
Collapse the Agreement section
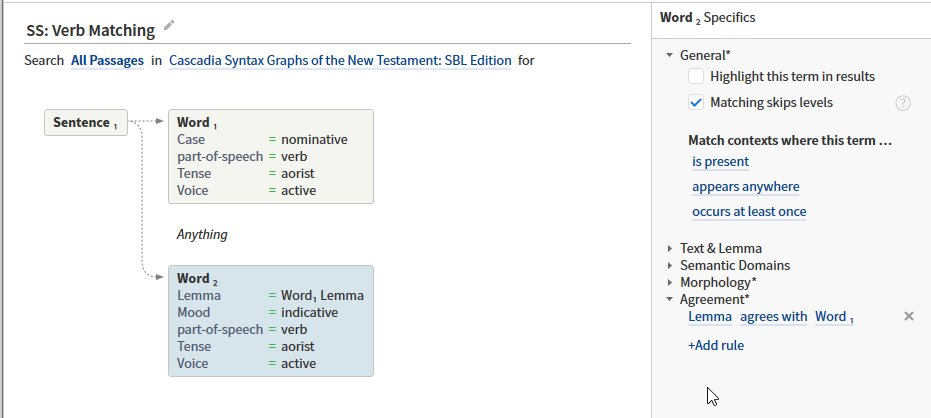[670, 300]
